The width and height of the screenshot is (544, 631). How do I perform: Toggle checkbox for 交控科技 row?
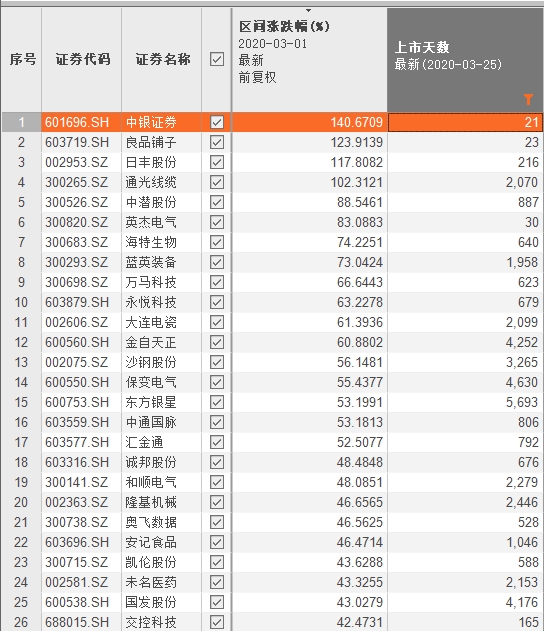point(217,622)
